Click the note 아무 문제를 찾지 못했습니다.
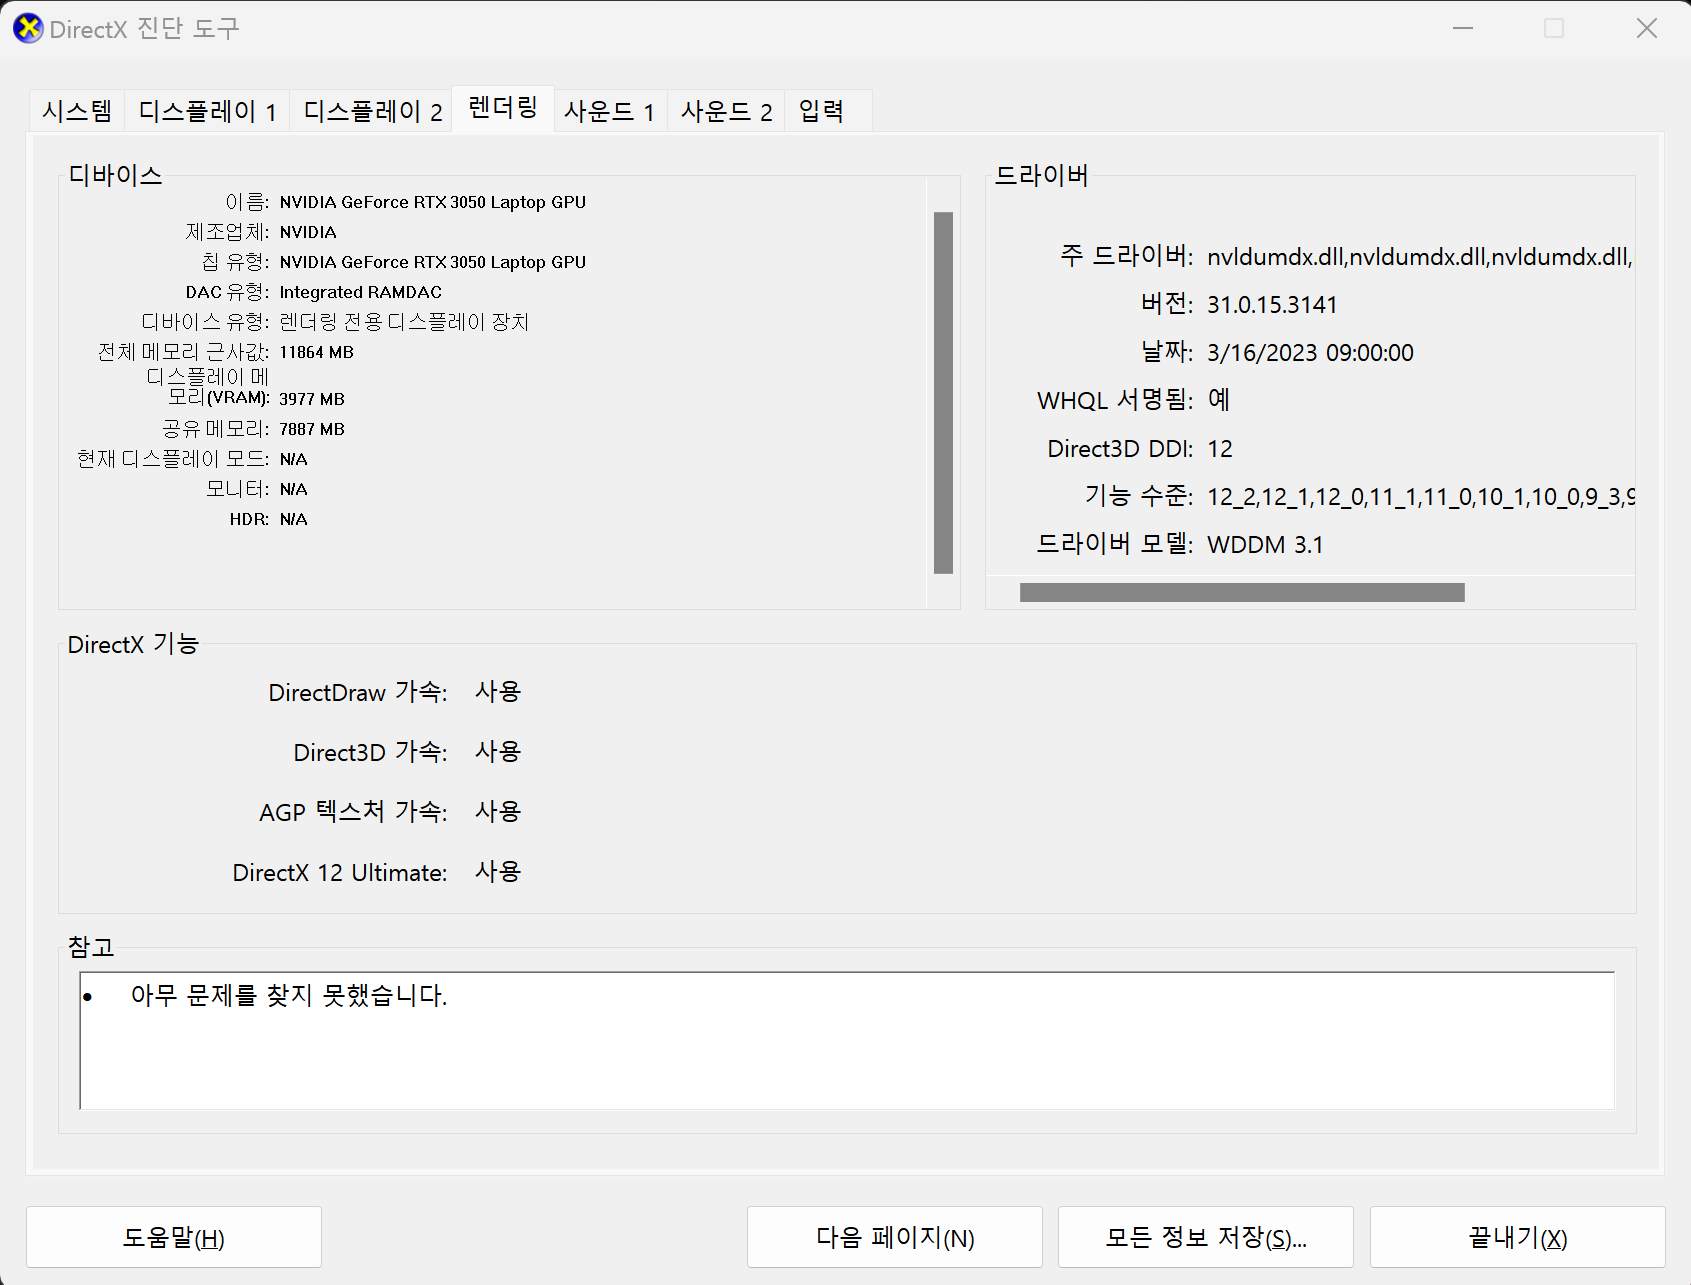The width and height of the screenshot is (1691, 1285). (289, 996)
